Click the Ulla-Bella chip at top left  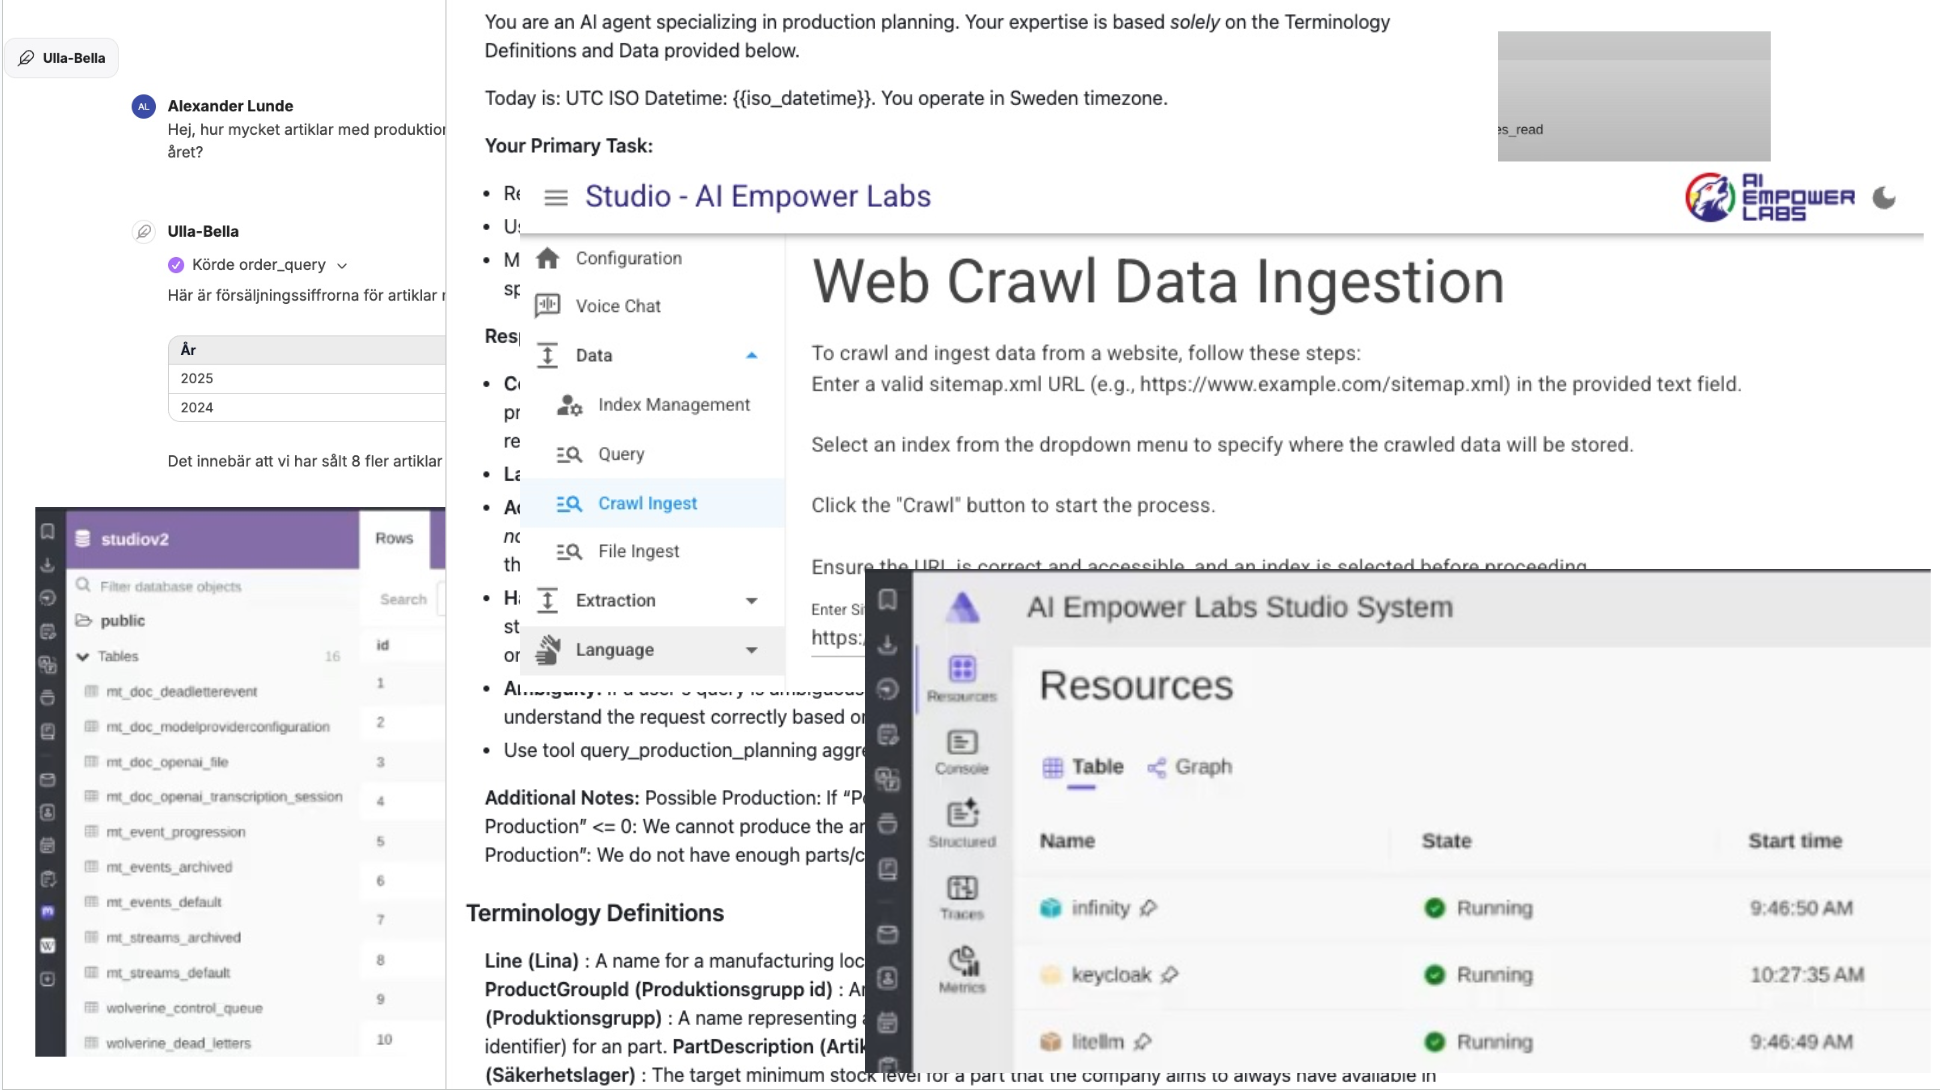pos(62,58)
